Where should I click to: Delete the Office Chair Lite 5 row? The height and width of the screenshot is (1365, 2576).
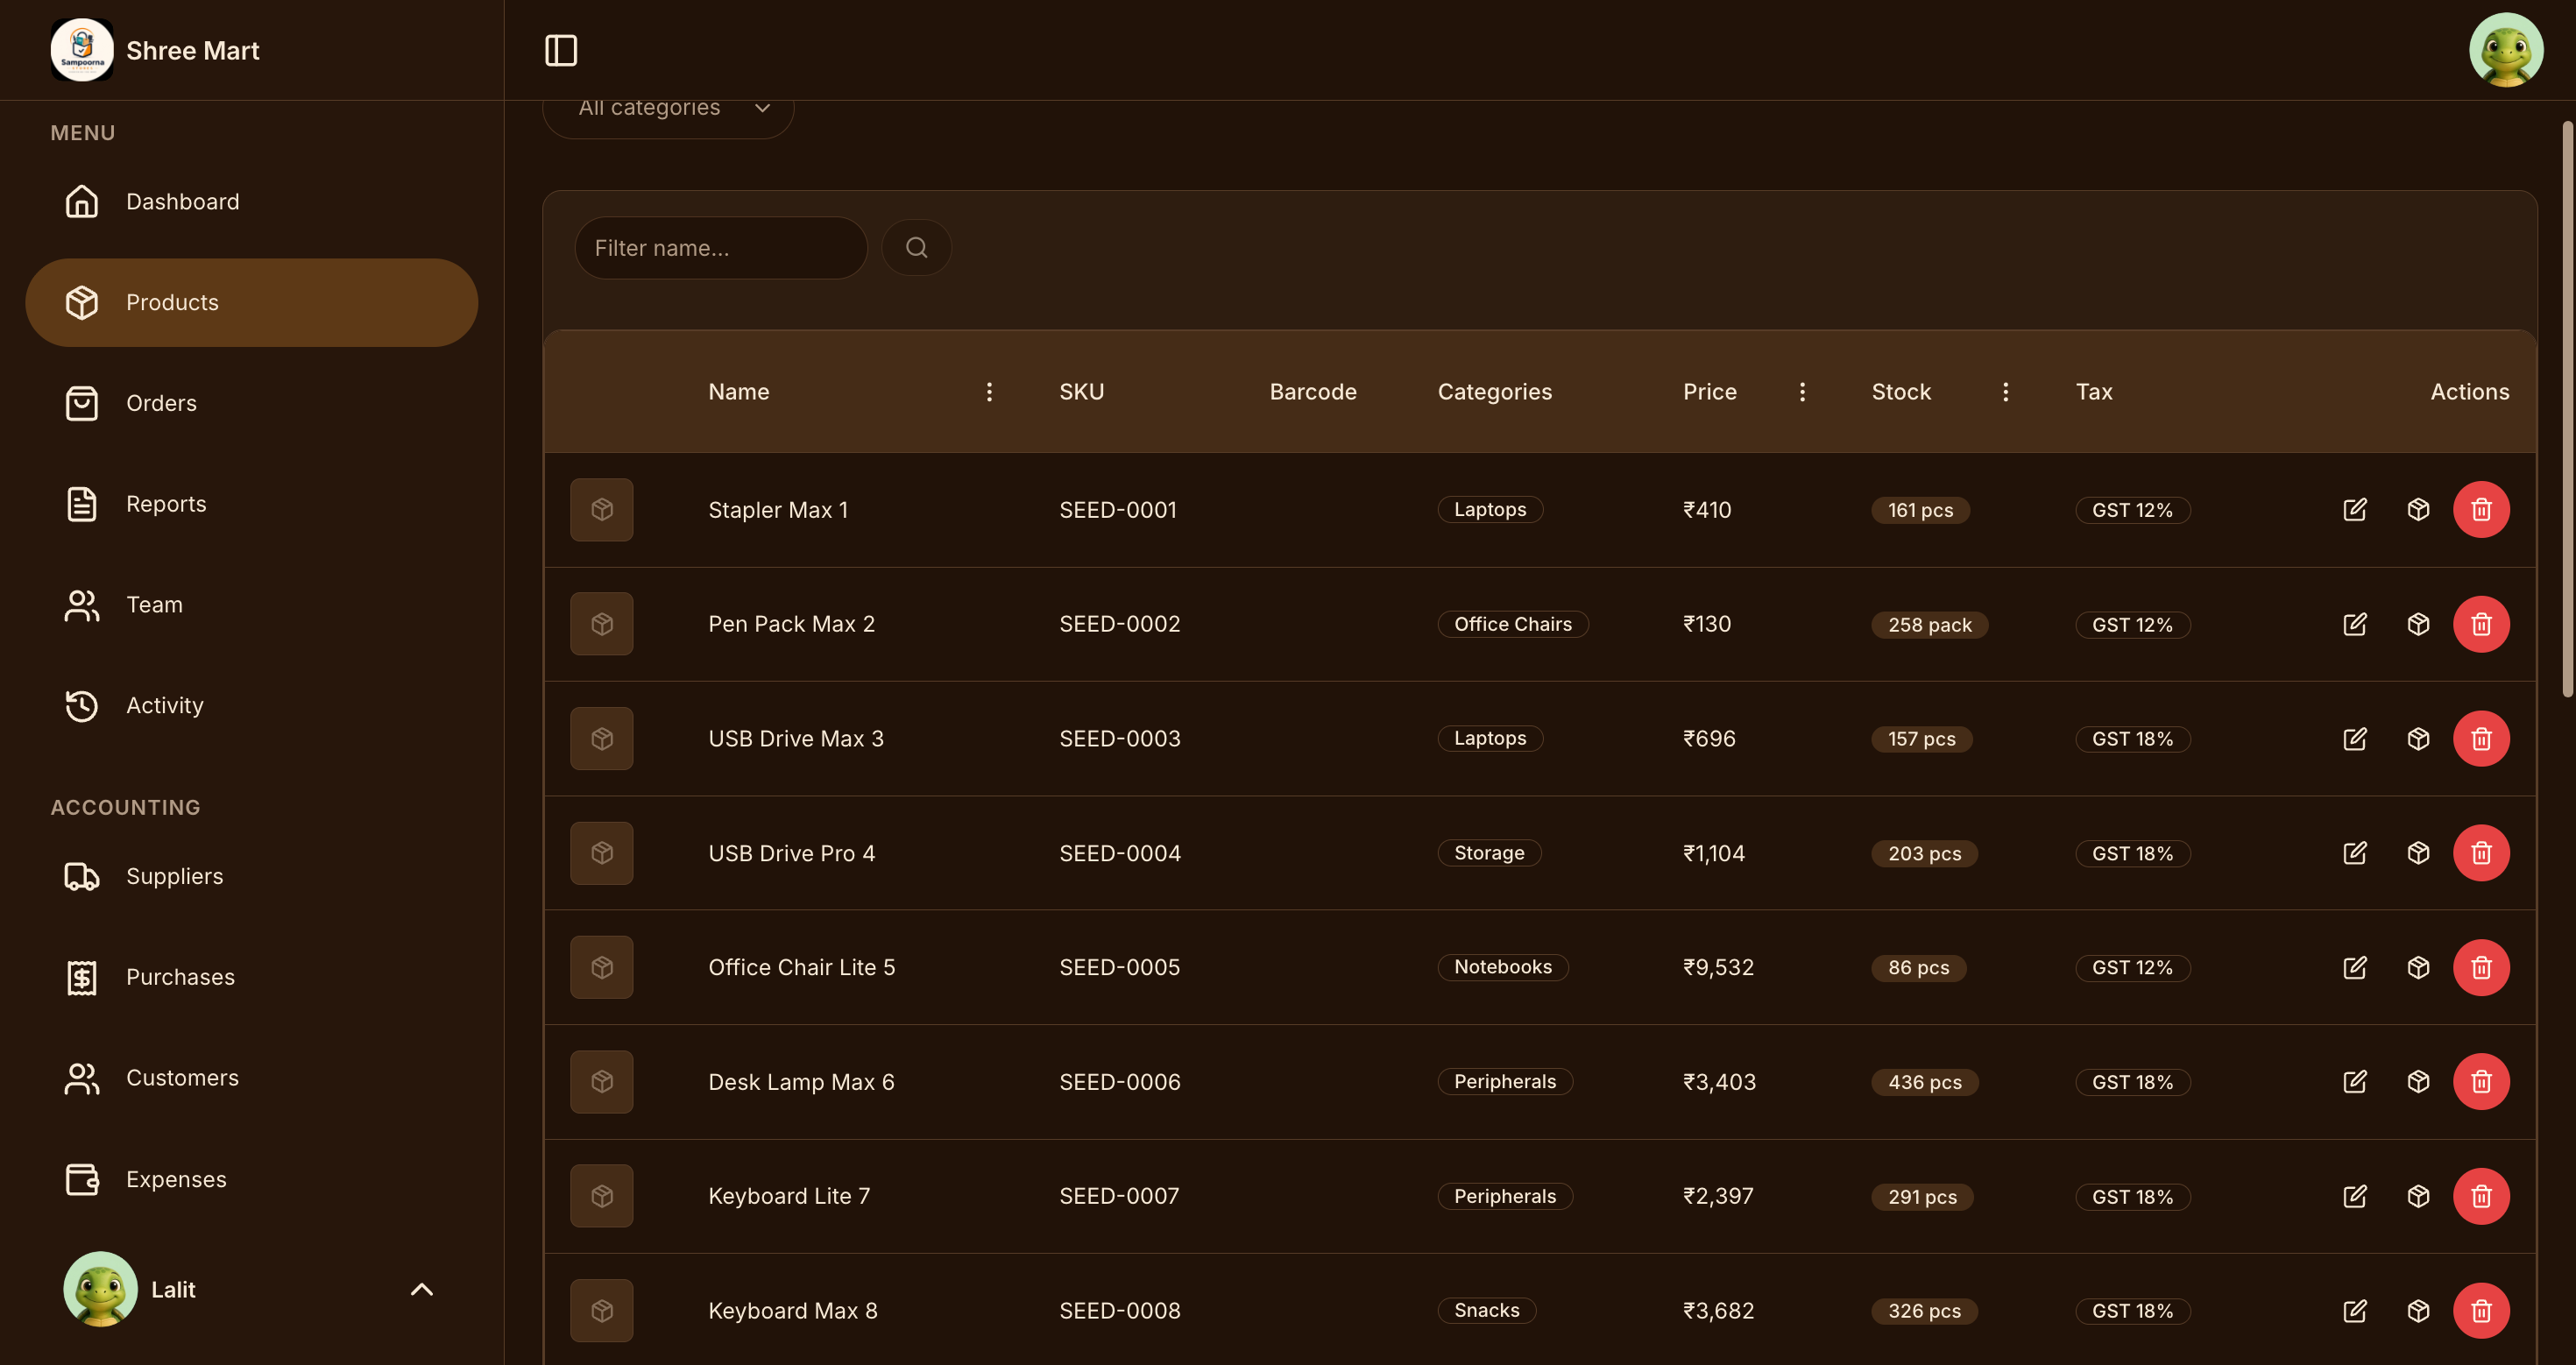click(x=2481, y=968)
